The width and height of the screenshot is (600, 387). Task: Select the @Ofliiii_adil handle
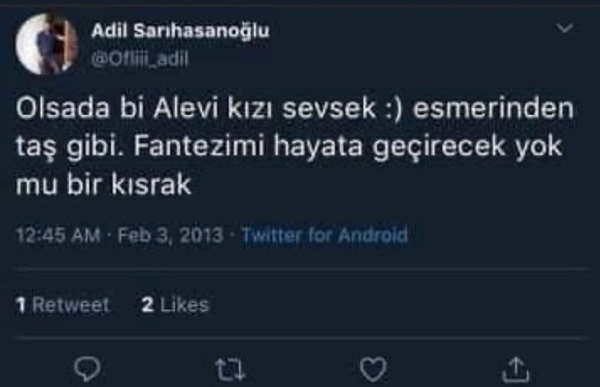click(140, 59)
